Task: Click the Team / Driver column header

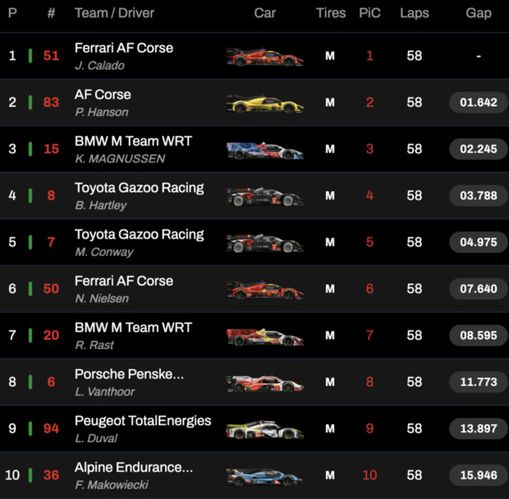Action: click(x=114, y=13)
